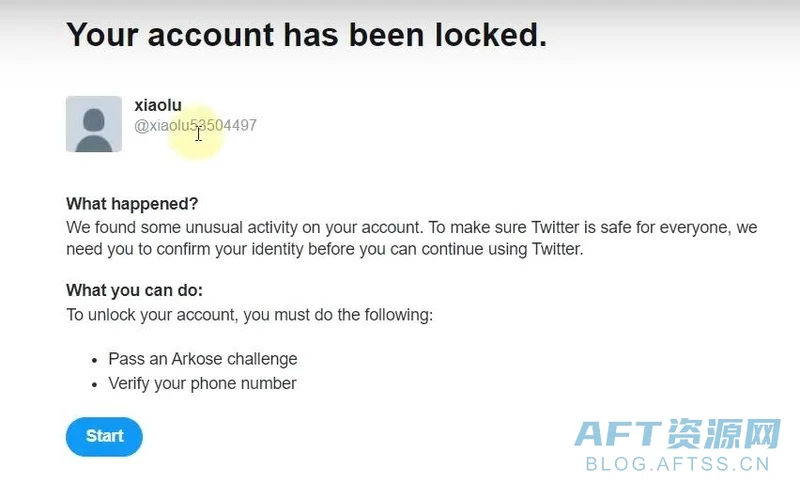
Task: Click the BLOG.AFTSS.CN watermark text
Action: point(678,464)
